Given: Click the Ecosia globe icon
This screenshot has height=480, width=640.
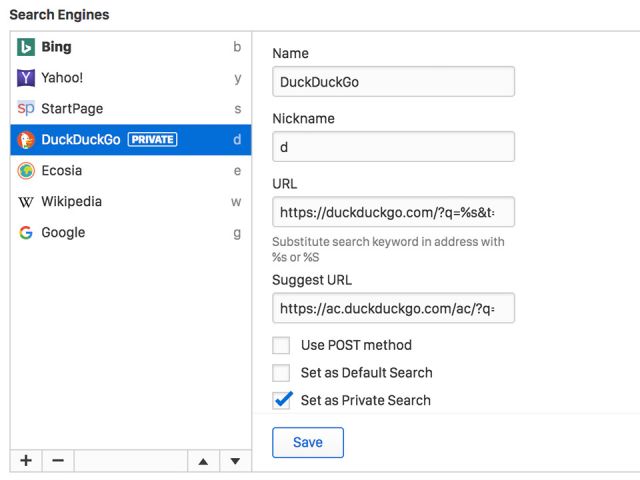Looking at the screenshot, I should [26, 171].
